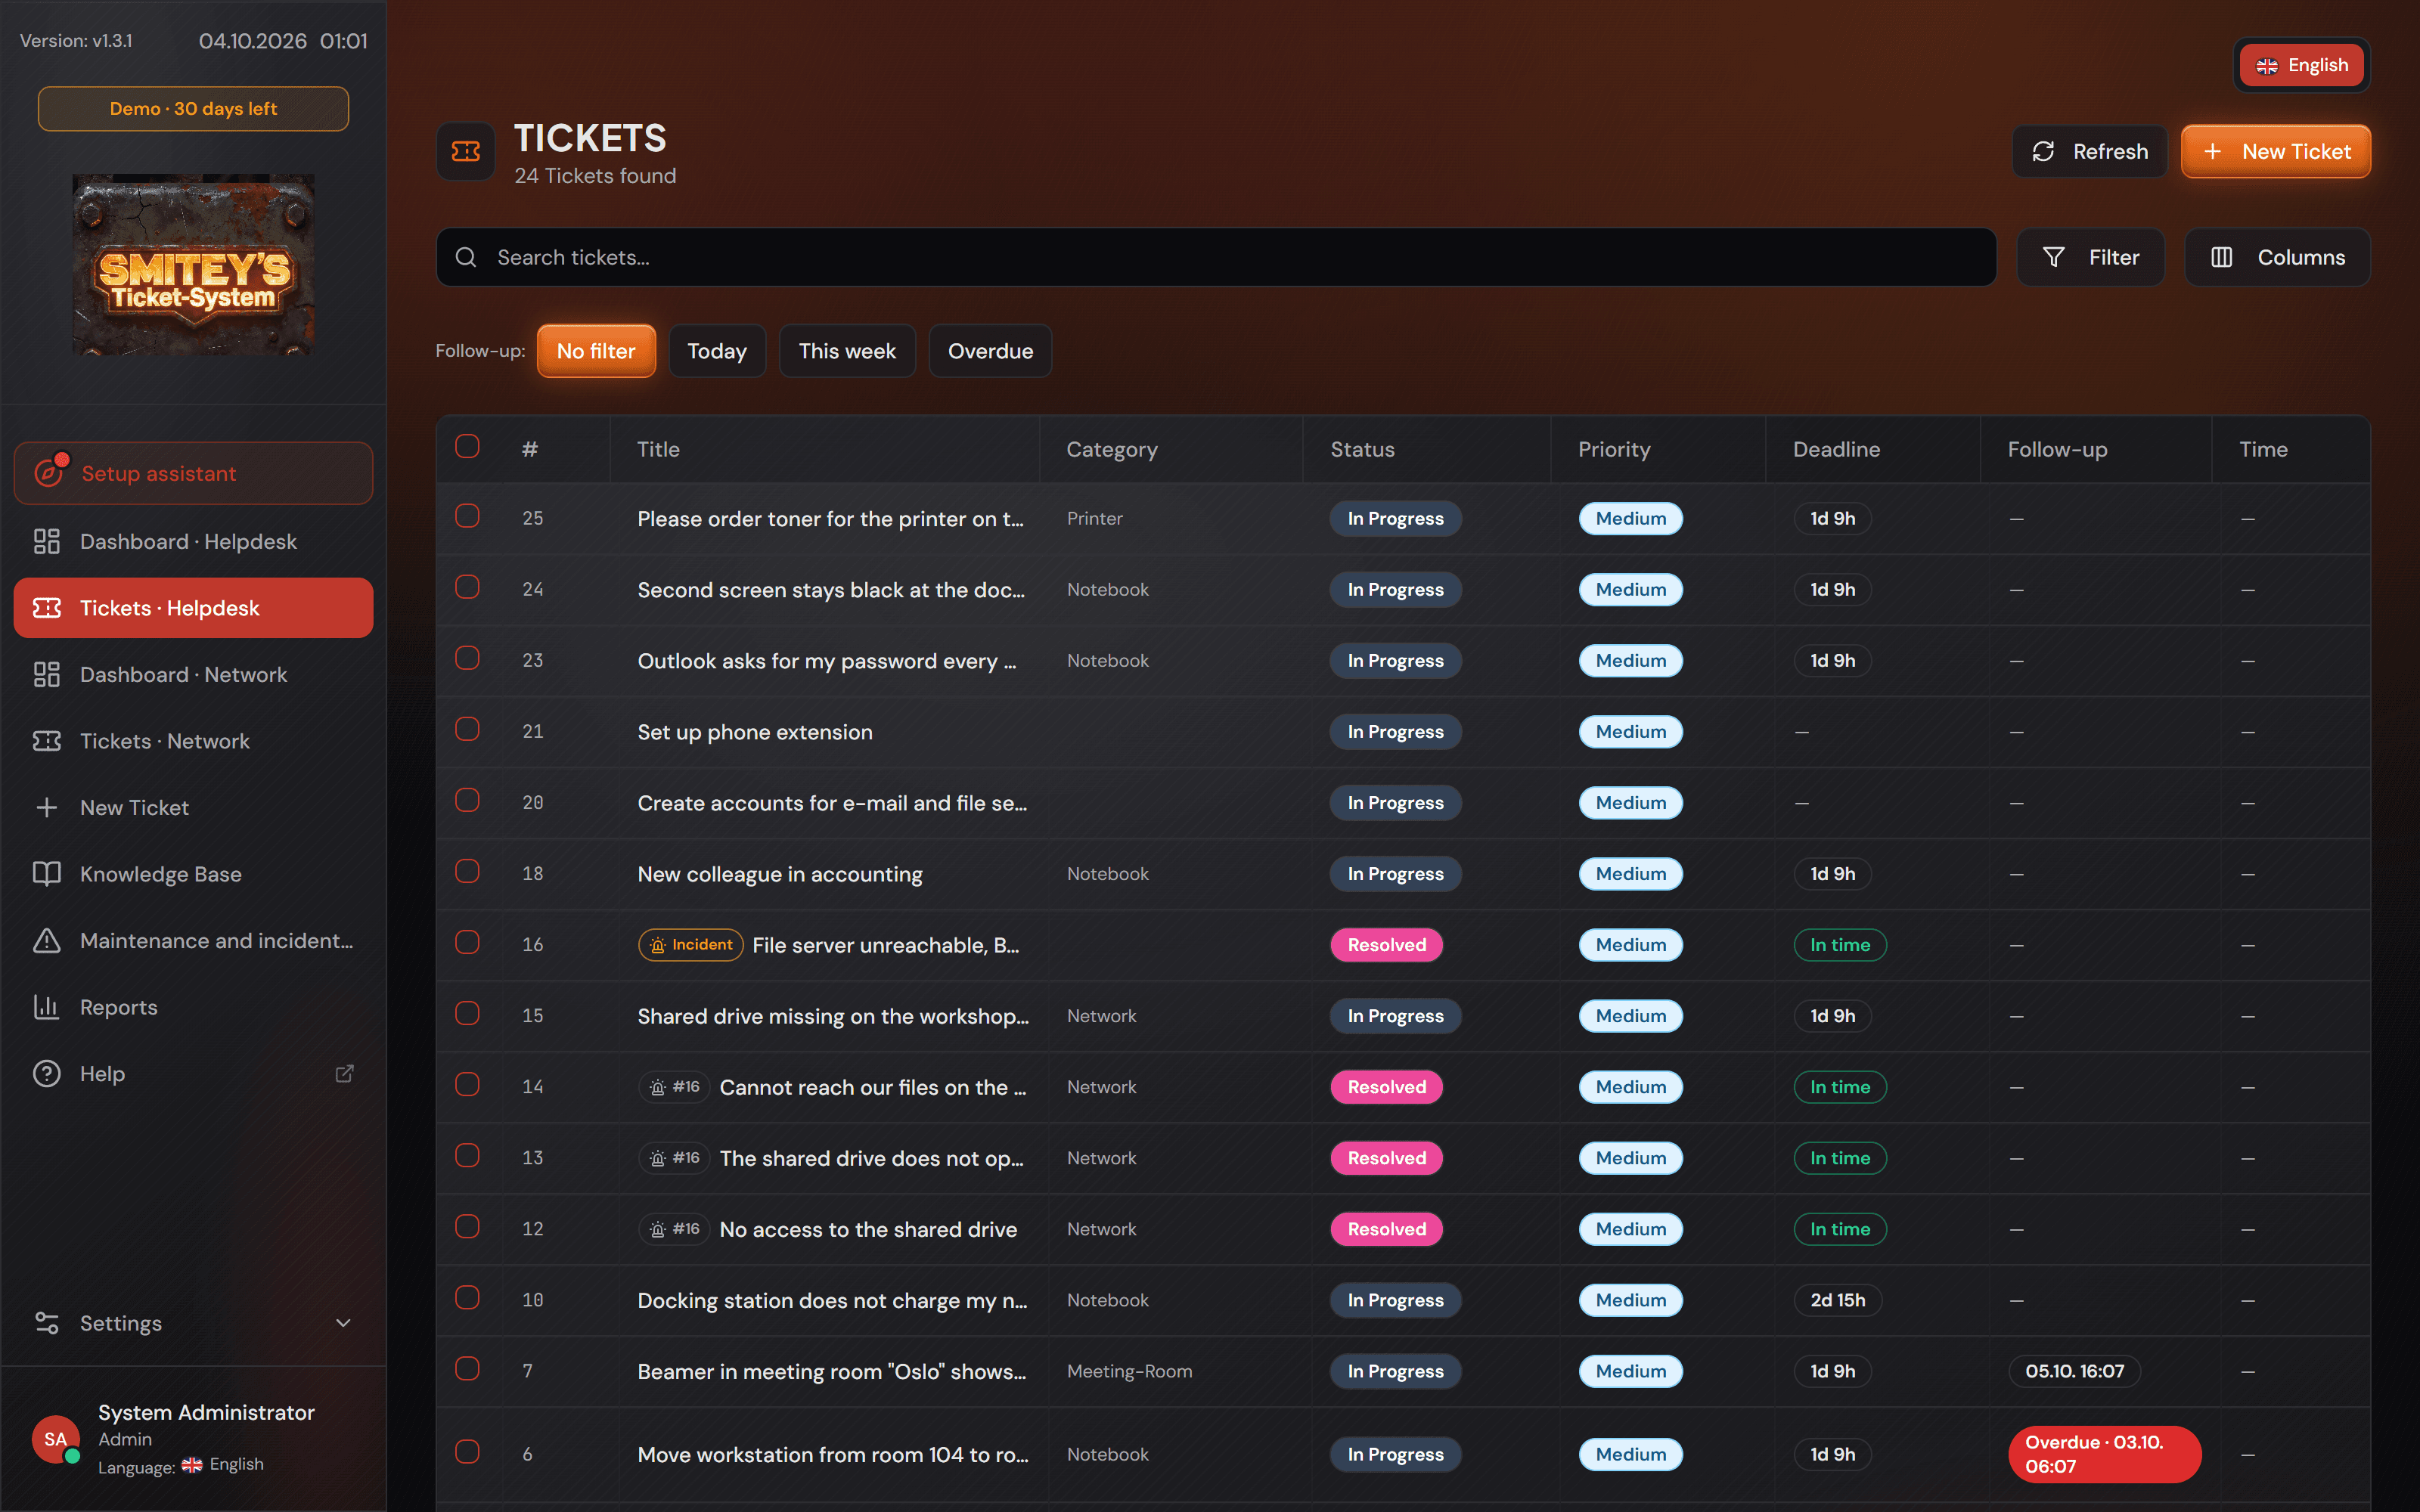Viewport: 2420px width, 1512px height.
Task: Click the Settings sliders icon
Action: [x=47, y=1322]
